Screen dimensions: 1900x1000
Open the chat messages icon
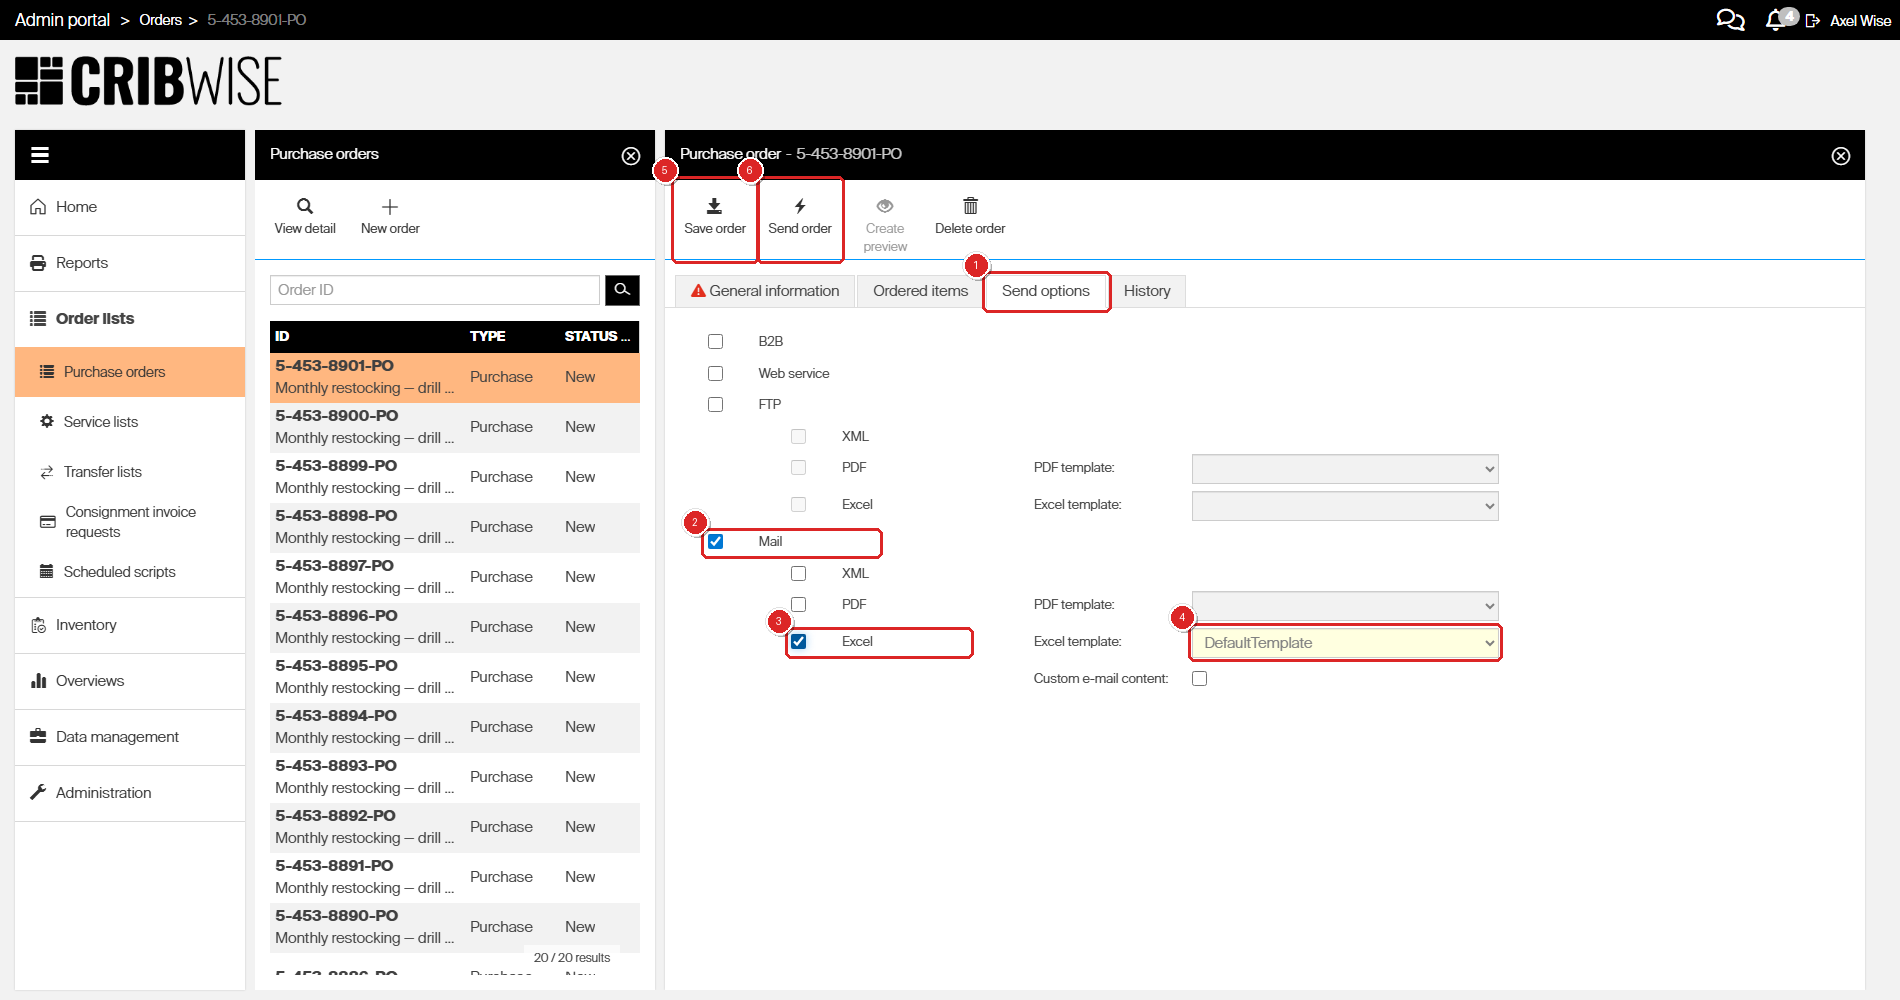(x=1729, y=20)
